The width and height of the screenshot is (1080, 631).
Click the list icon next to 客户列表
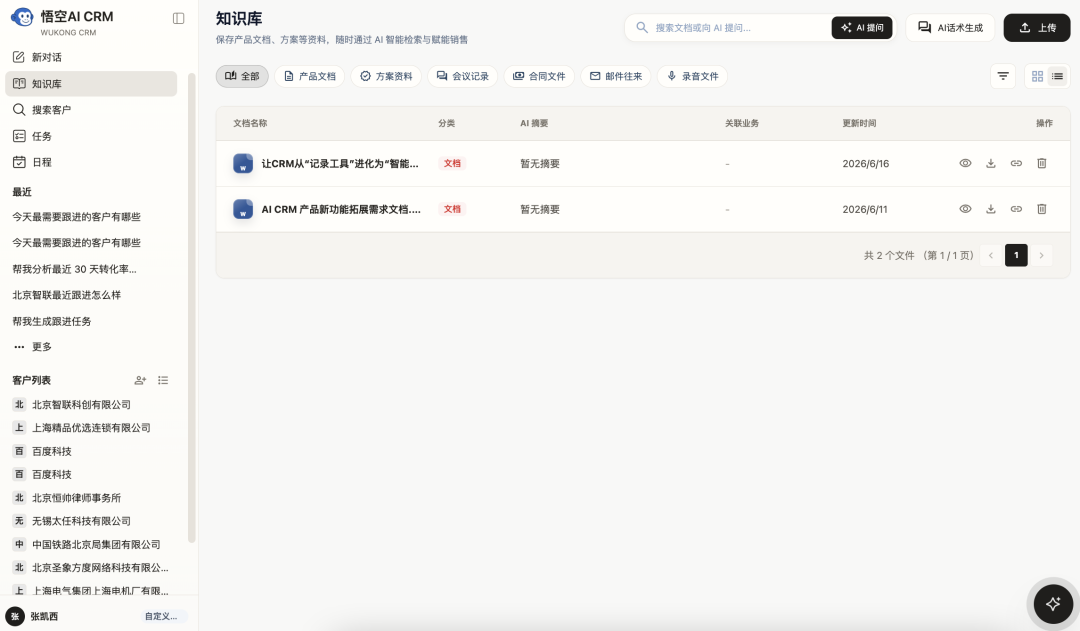[x=163, y=380]
